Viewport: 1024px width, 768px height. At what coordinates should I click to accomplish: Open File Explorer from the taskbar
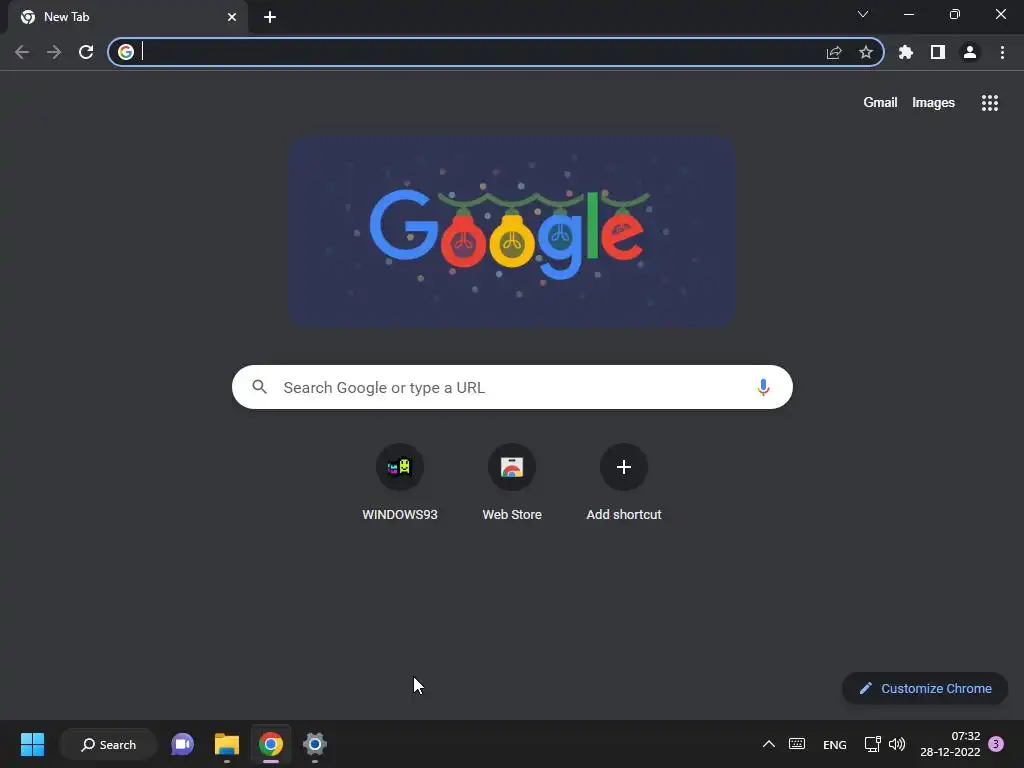[227, 744]
